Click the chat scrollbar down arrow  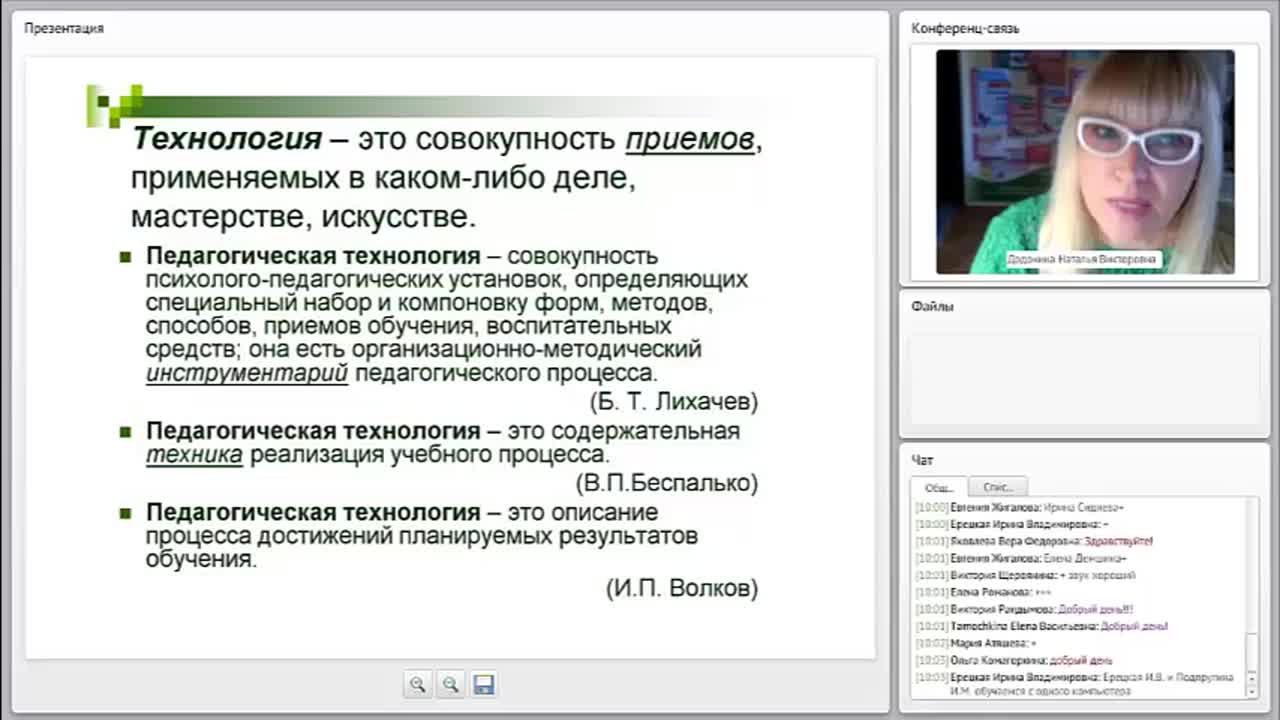click(x=1252, y=691)
